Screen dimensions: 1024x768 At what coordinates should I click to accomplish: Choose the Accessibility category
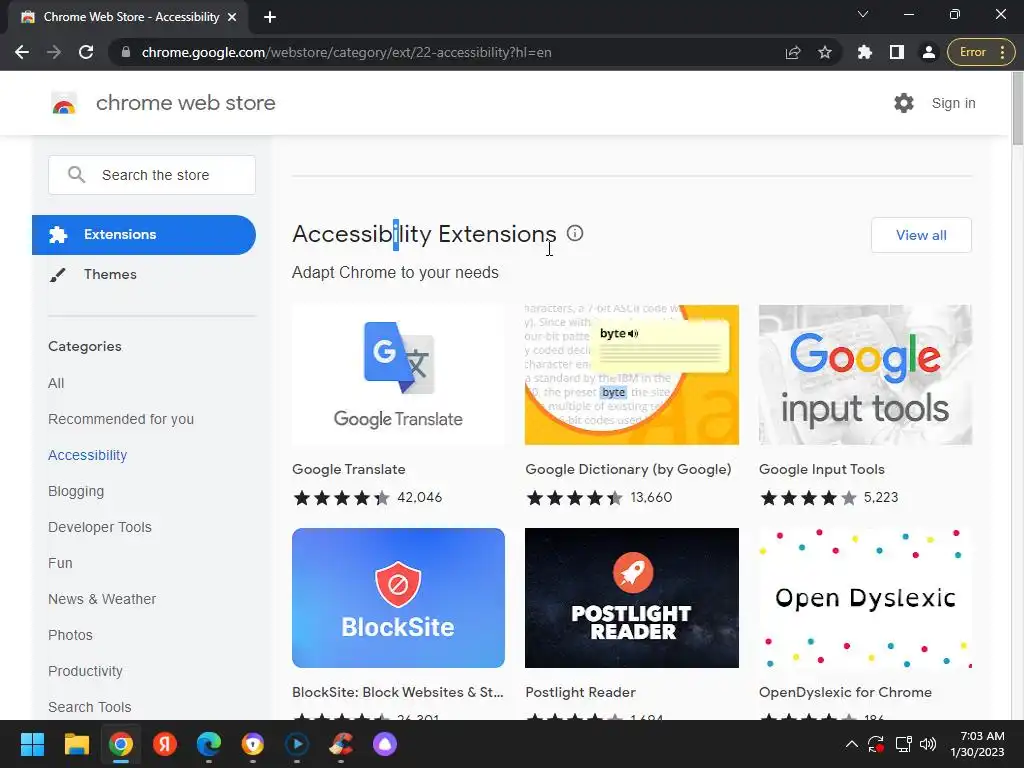point(88,455)
